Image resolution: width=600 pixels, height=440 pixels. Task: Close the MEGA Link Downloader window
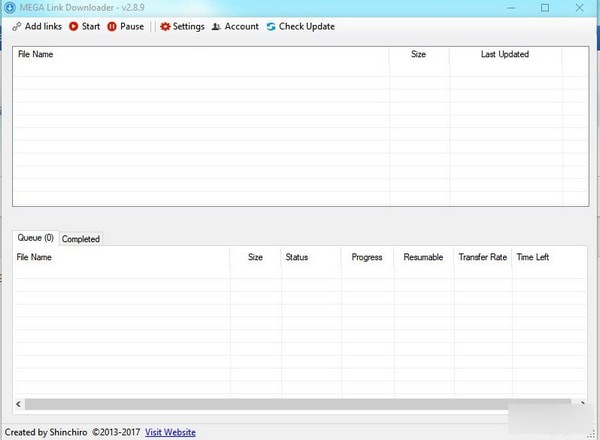[579, 8]
